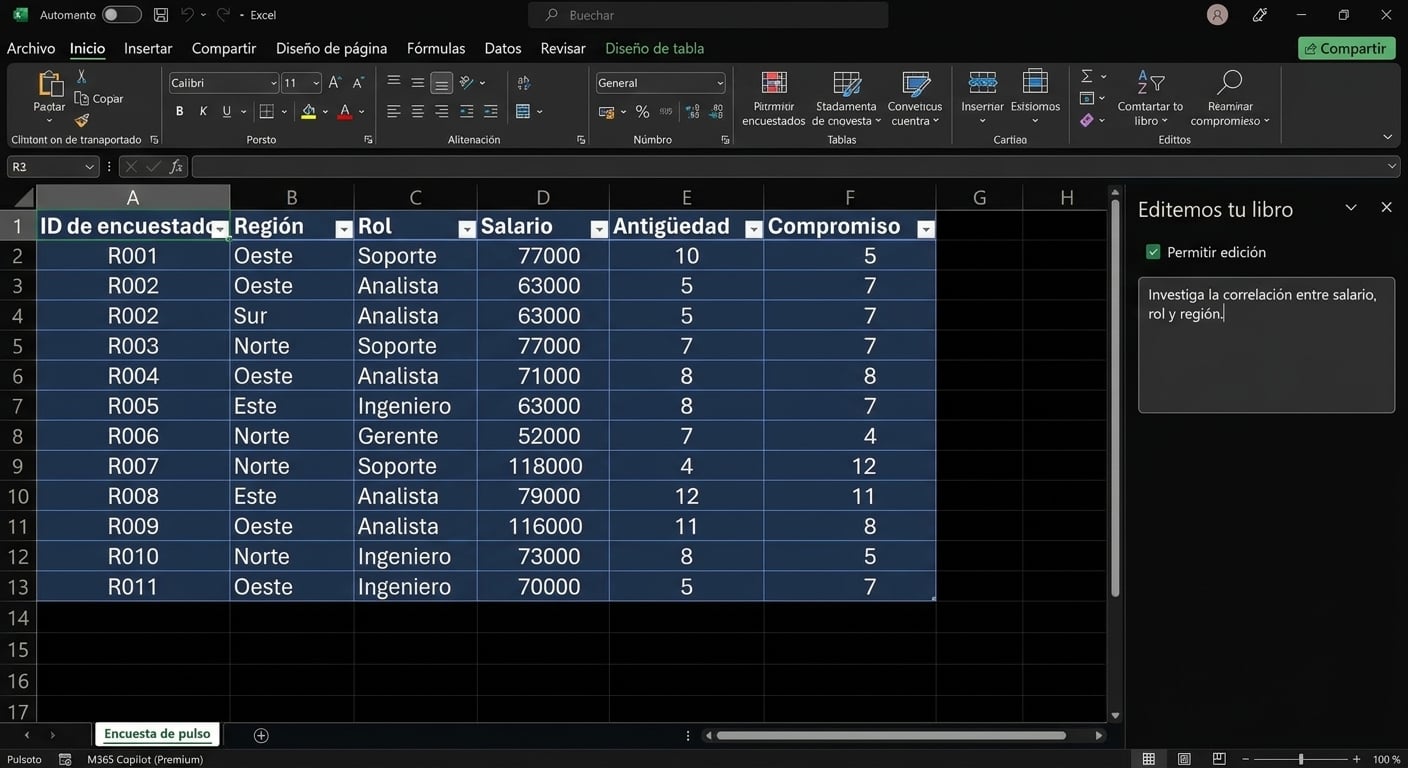Toggle italic K formatting
The width and height of the screenshot is (1408, 768).
point(203,112)
